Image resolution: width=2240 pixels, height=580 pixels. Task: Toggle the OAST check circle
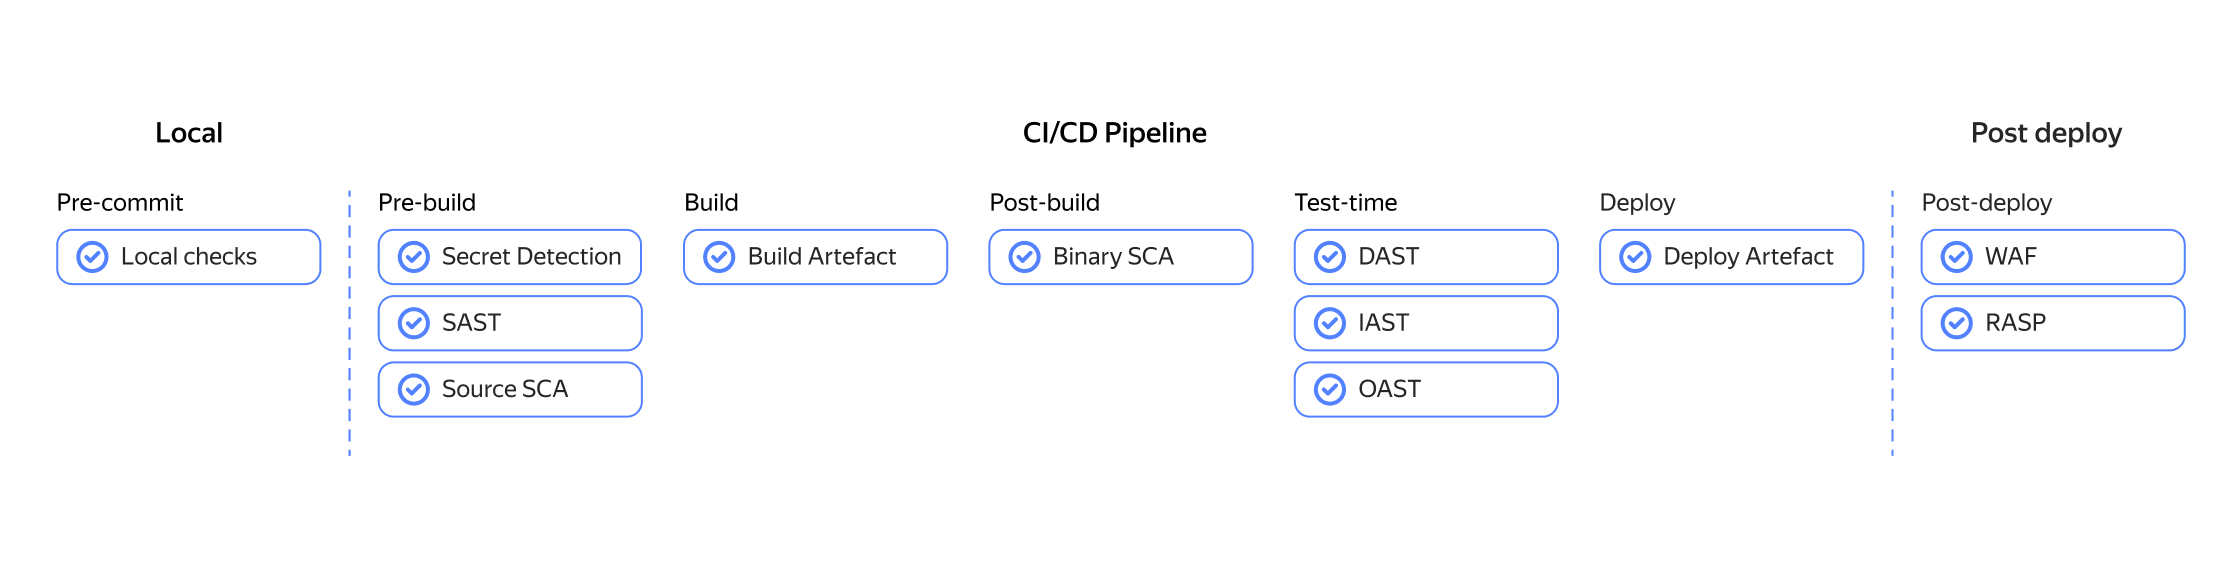1330,389
